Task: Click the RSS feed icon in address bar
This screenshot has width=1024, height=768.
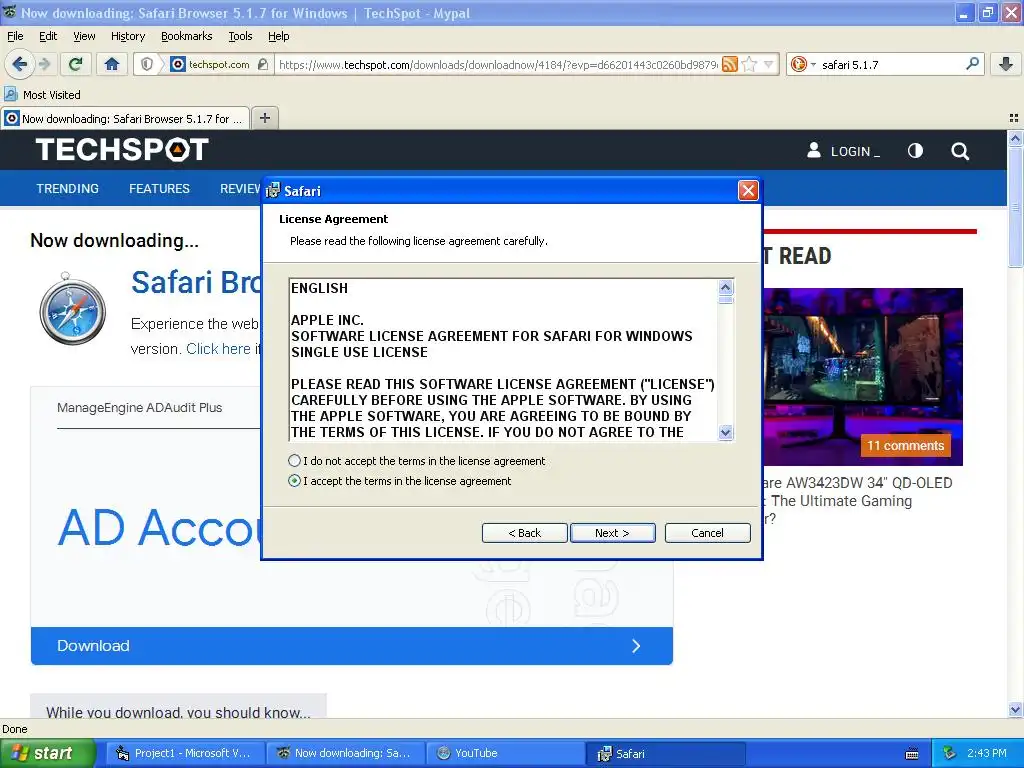Action: 730,64
